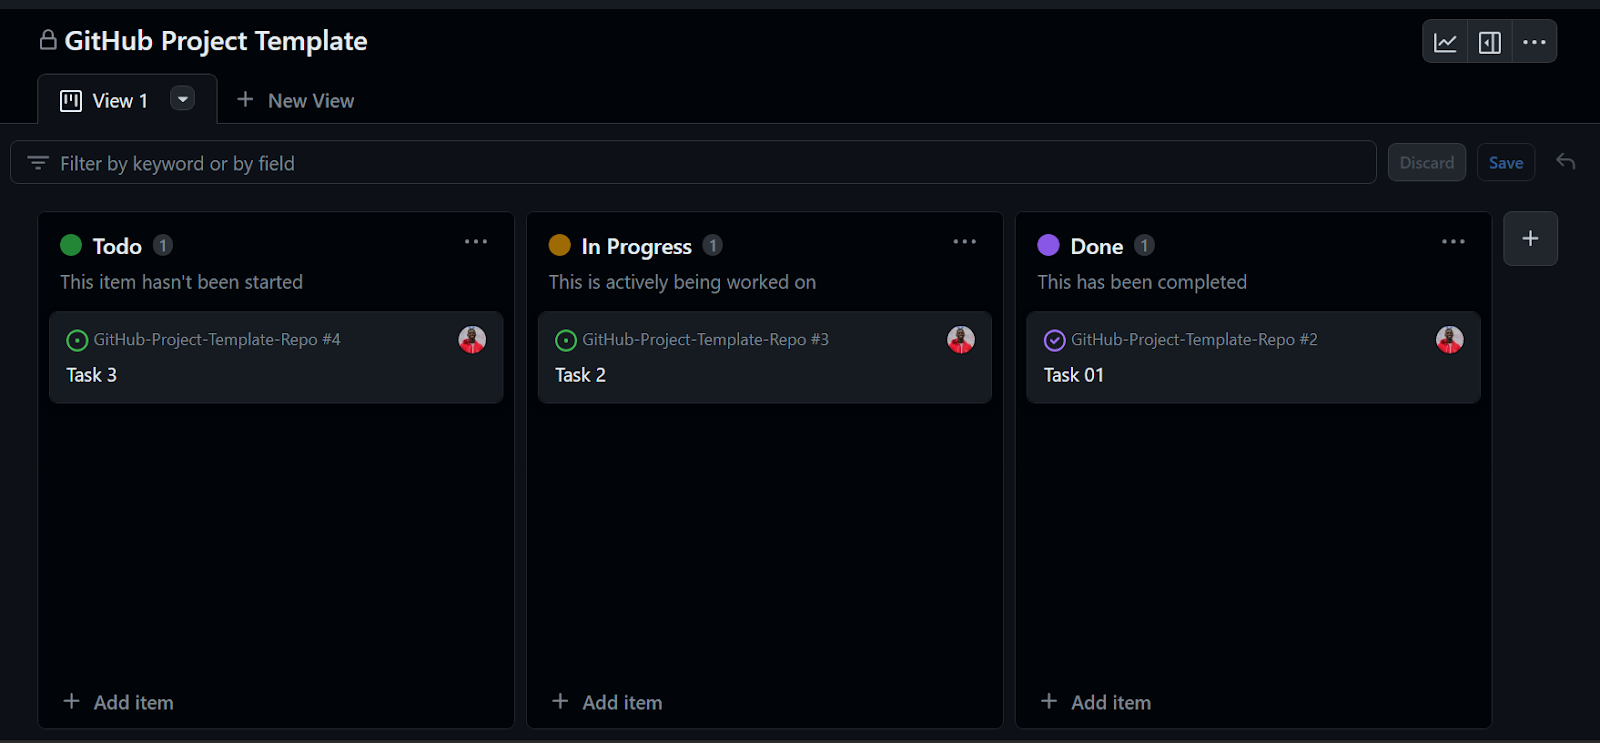The image size is (1600, 743).
Task: Open the In Progress column menu
Action: point(965,242)
